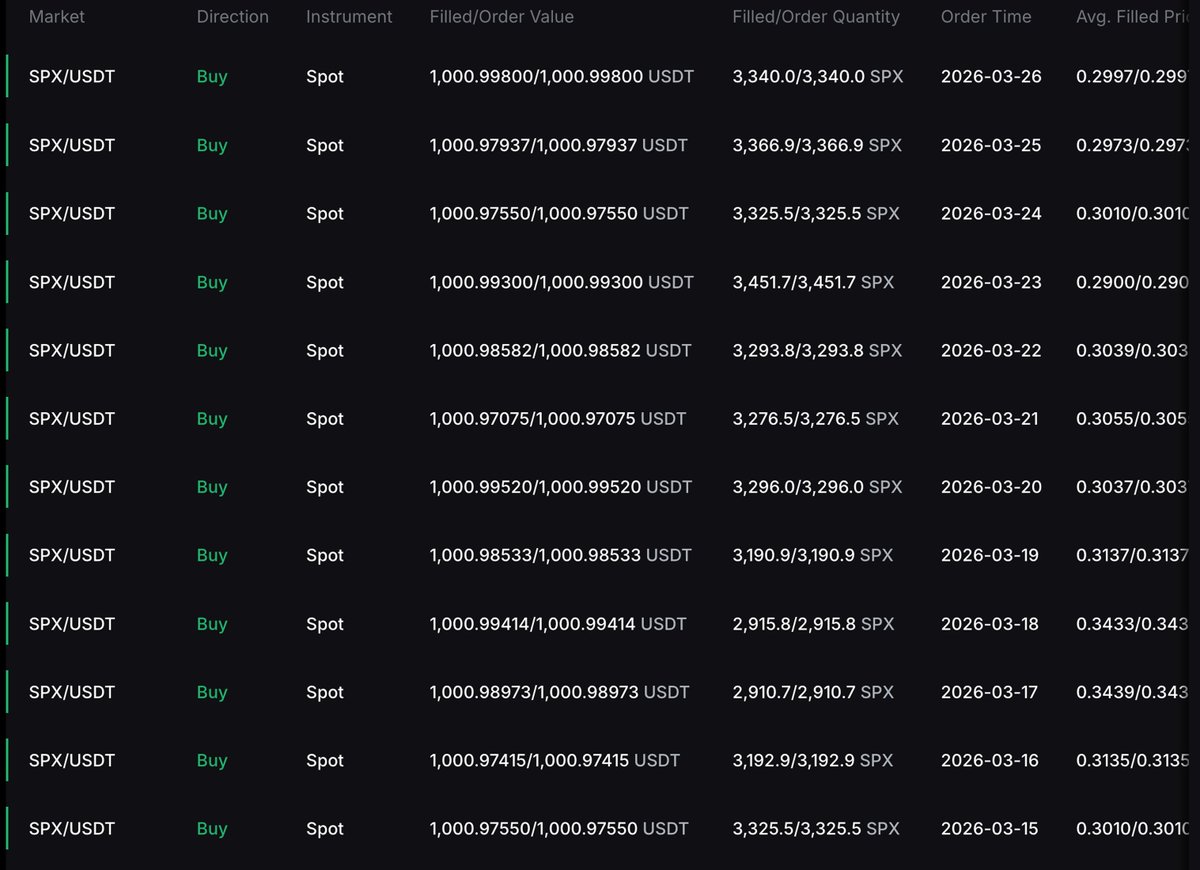Open SPX/USDT market in the 2026-03-25 row
The width and height of the screenshot is (1200, 870).
point(72,145)
